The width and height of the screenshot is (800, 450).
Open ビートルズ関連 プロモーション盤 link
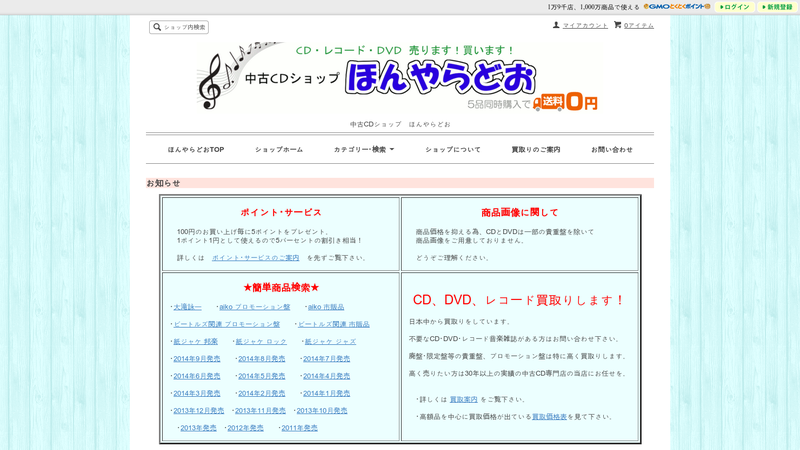227,324
